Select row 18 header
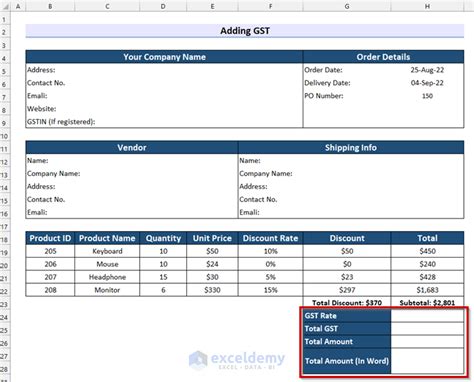The height and width of the screenshot is (382, 474). coord(5,239)
